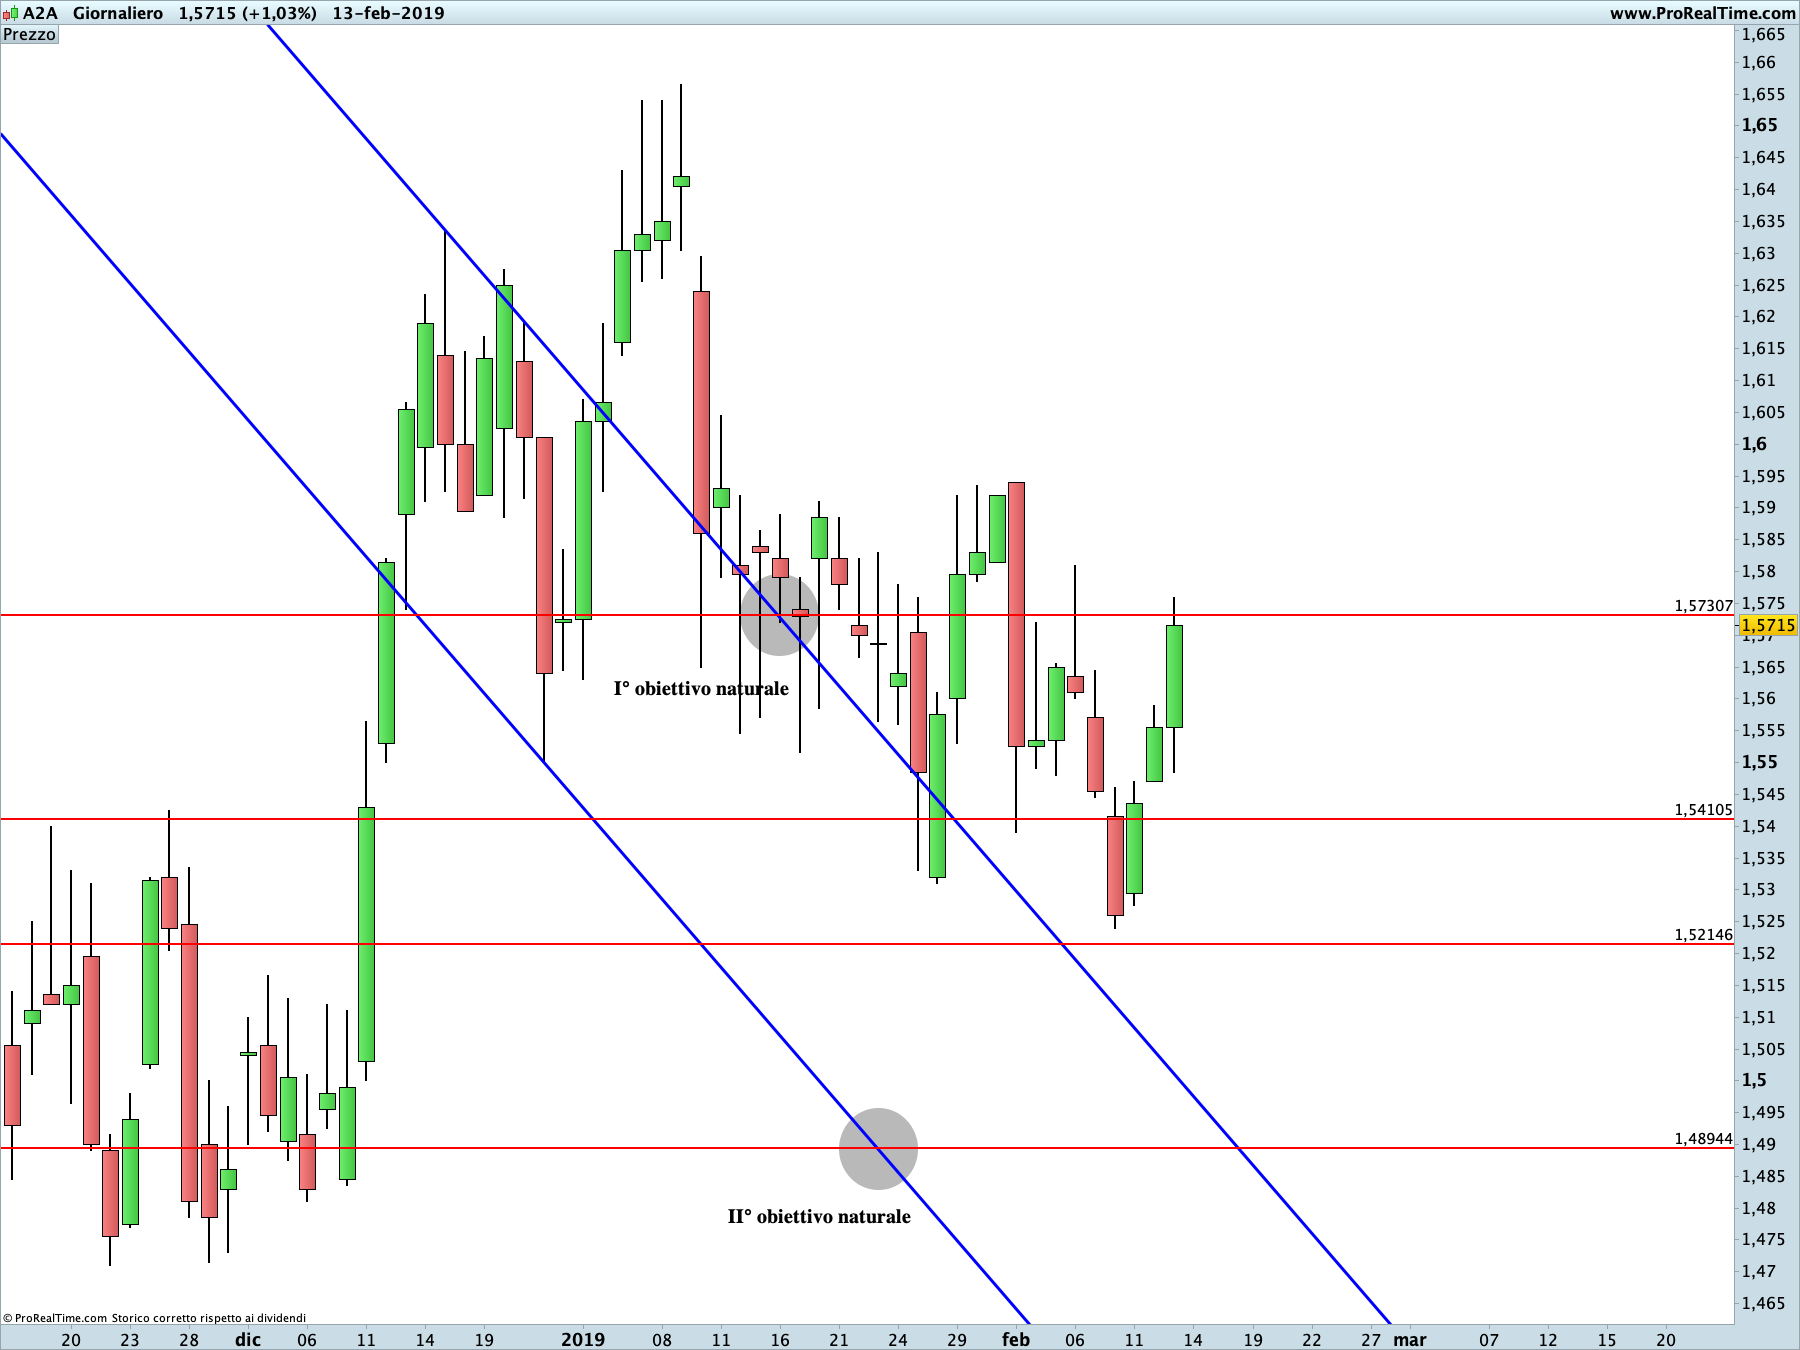
Task: Click the dic label on time axis
Action: pos(248,1339)
